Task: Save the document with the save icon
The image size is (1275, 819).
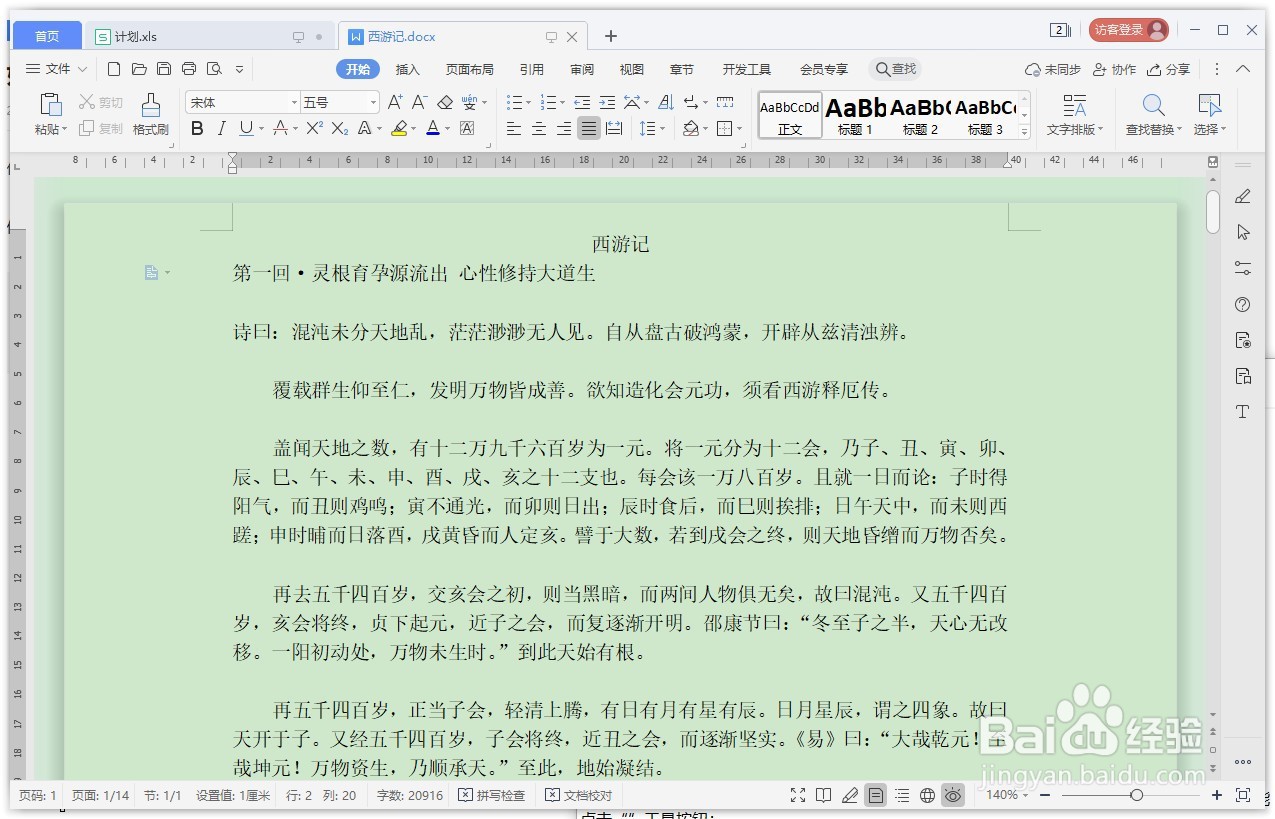Action: click(164, 69)
